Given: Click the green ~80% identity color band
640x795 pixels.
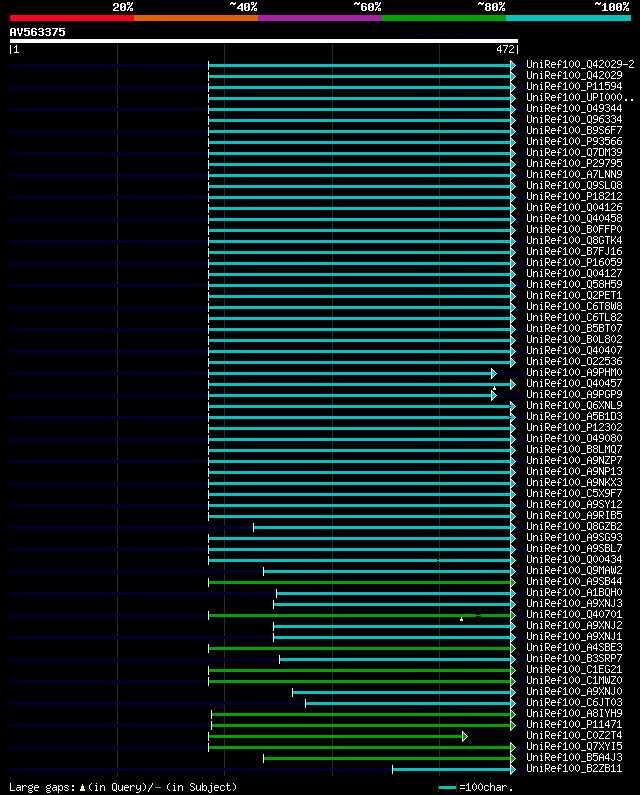Looking at the screenshot, I should coord(444,18).
